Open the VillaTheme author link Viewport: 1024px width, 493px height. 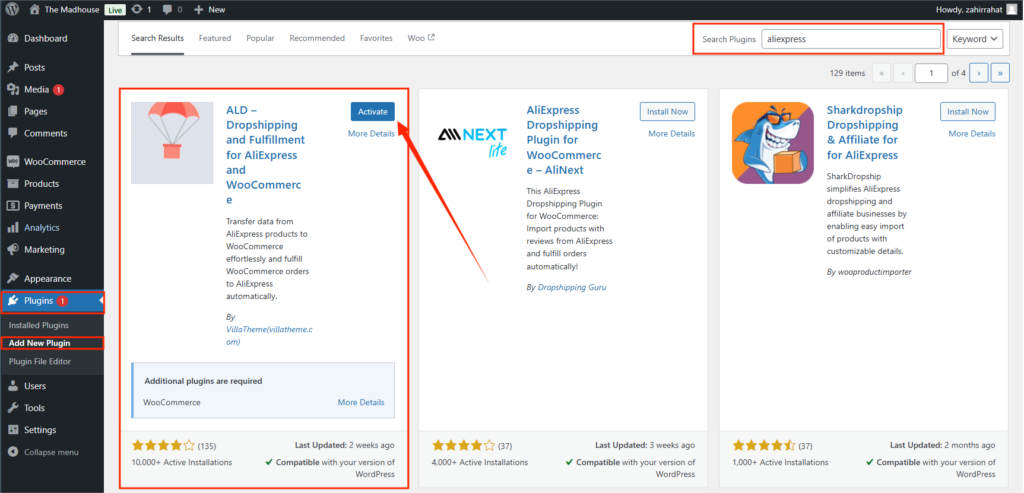(x=269, y=336)
